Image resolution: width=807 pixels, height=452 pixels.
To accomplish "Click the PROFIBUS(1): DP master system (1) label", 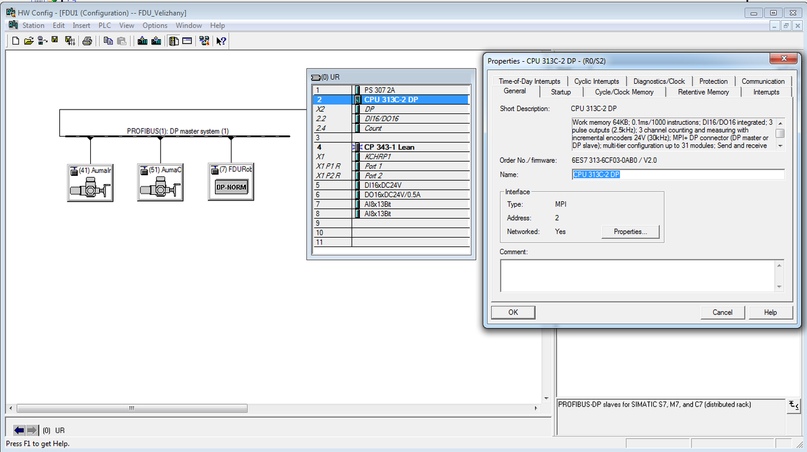I will (178, 131).
